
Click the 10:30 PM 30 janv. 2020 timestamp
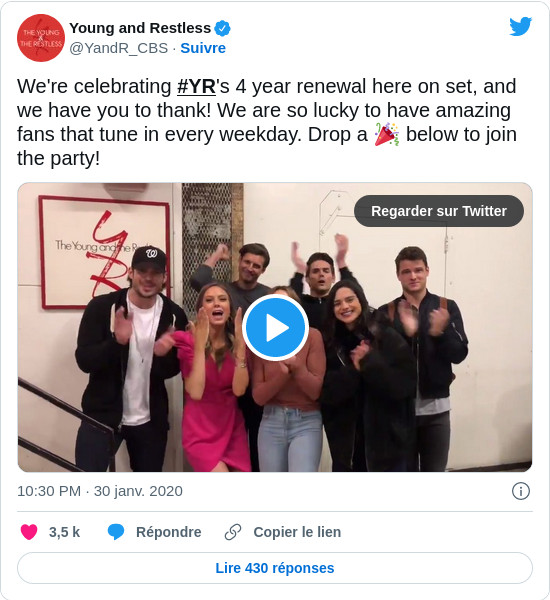tap(100, 491)
